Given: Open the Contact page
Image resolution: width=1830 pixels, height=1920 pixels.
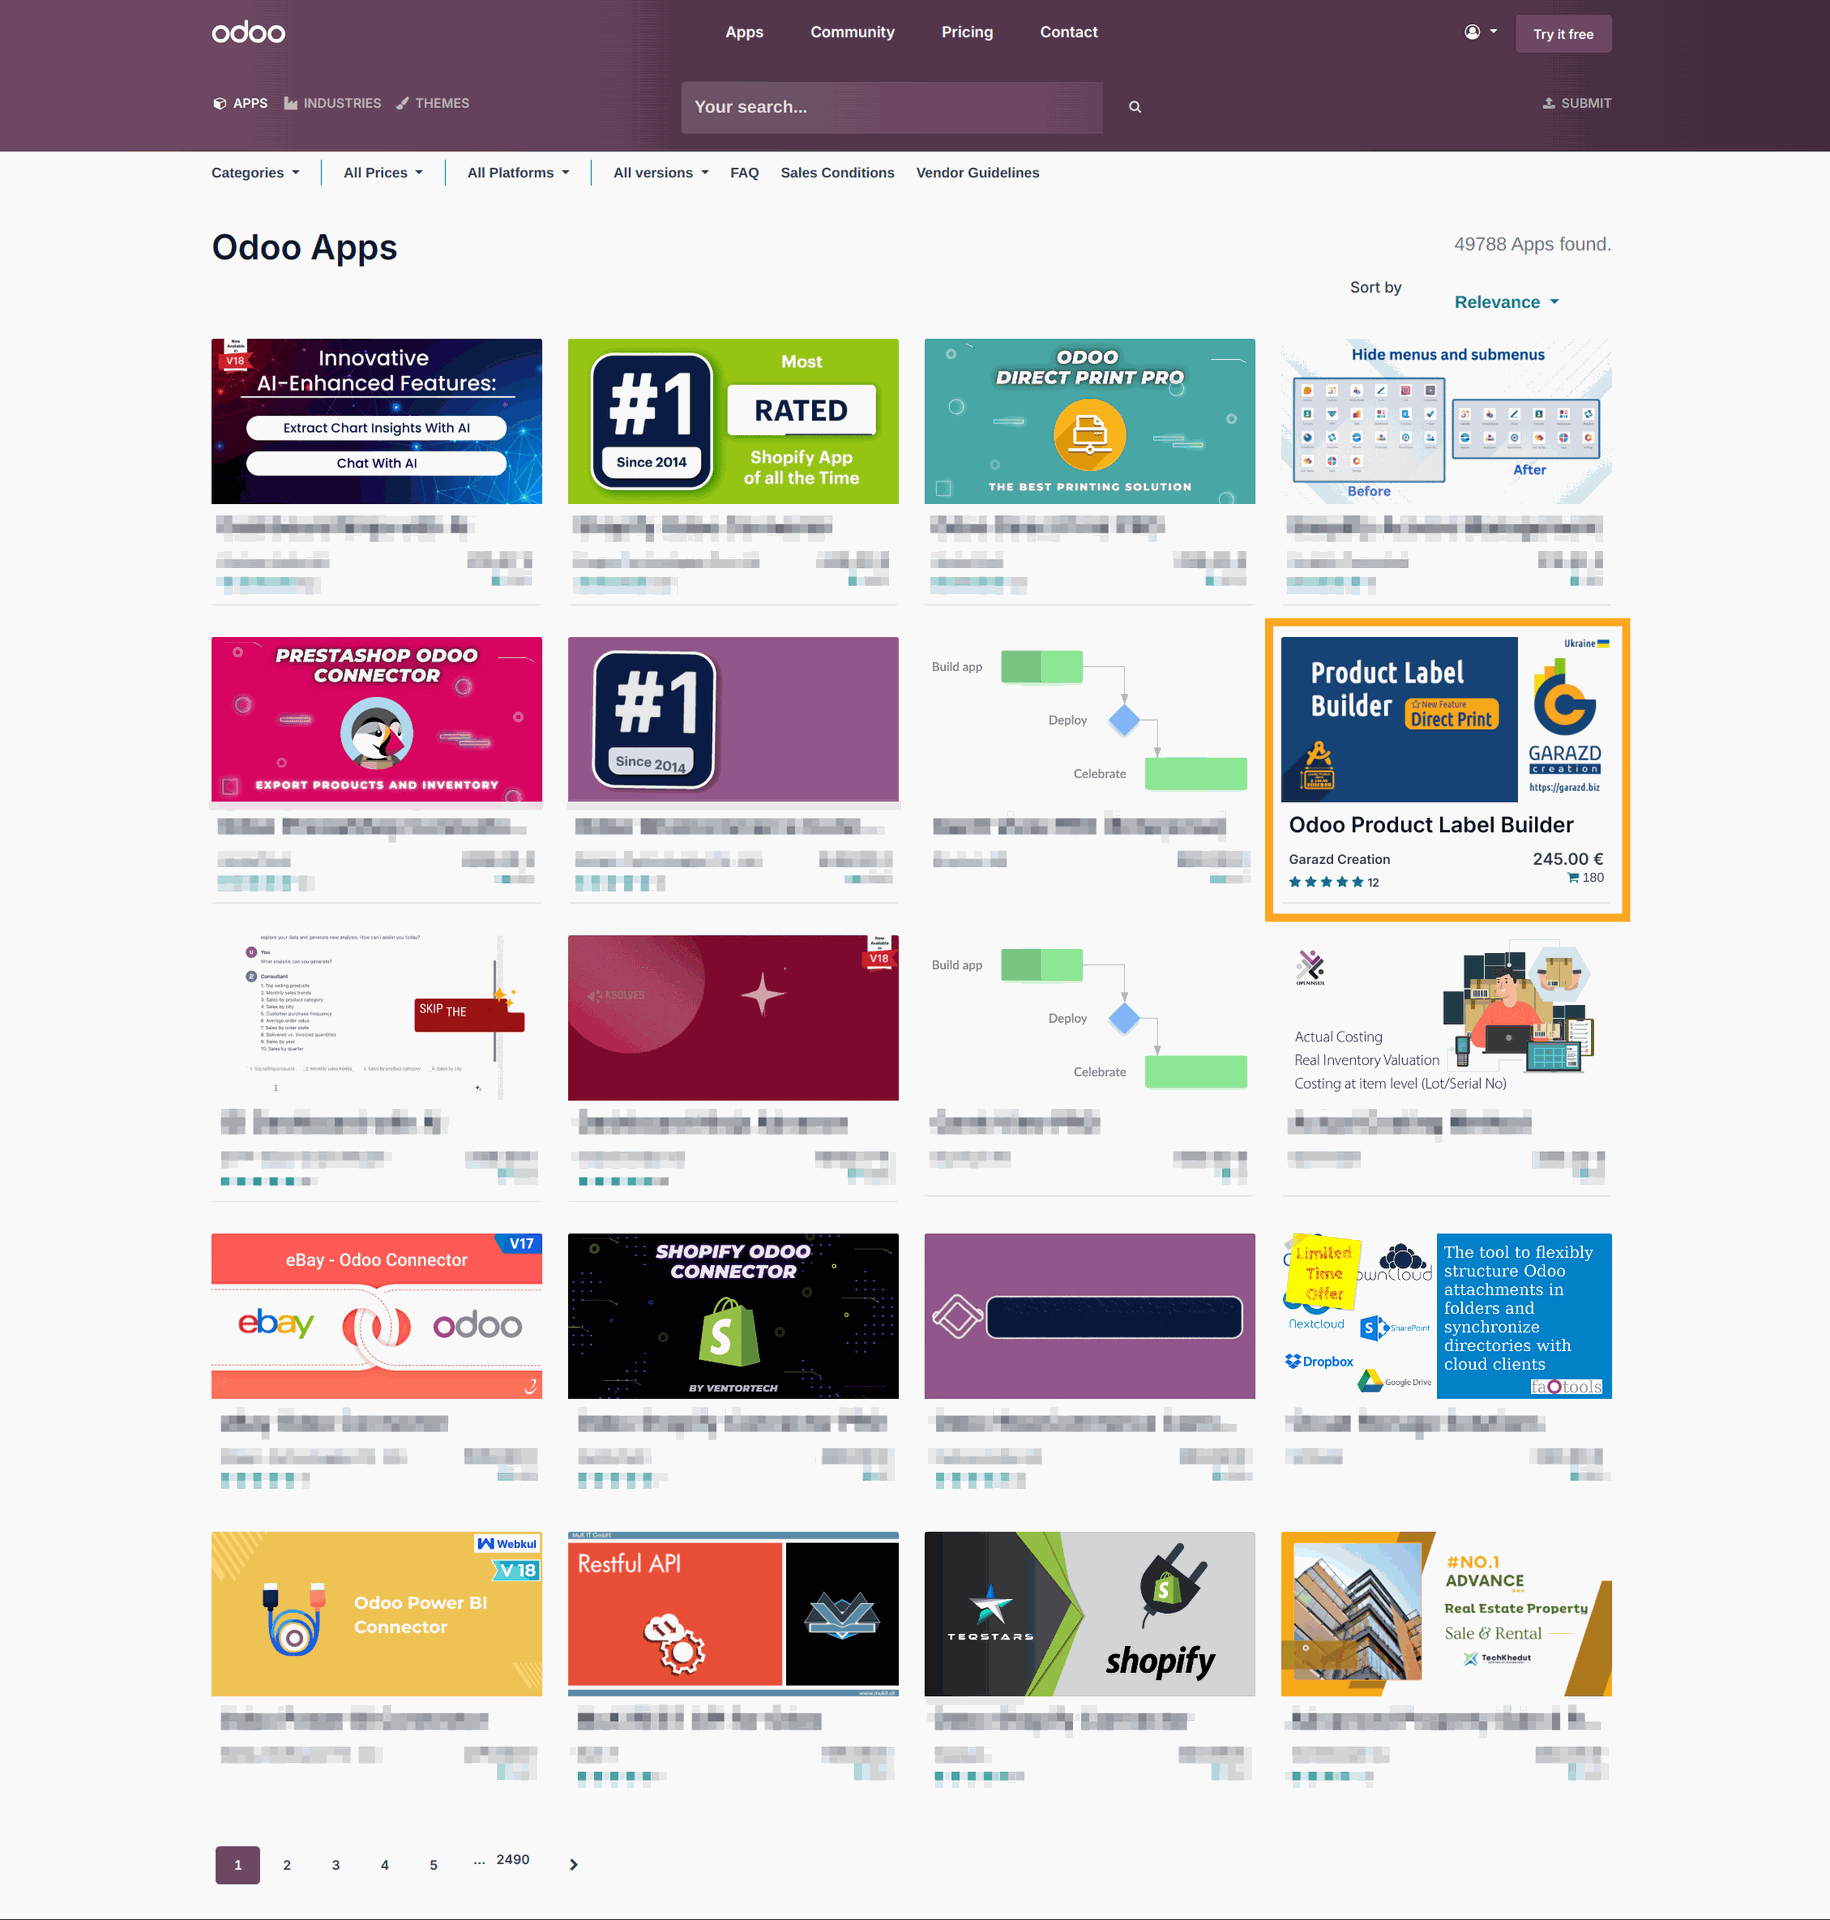Looking at the screenshot, I should click(x=1068, y=32).
